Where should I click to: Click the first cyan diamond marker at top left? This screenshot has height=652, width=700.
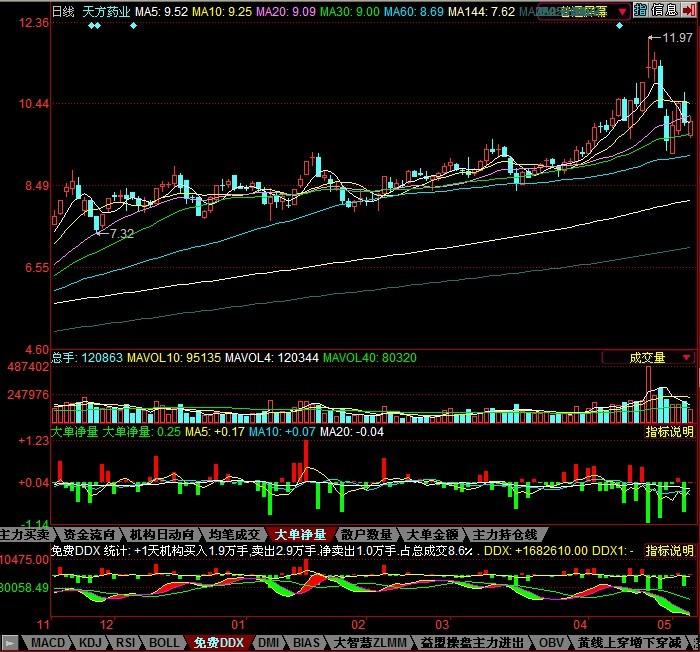(x=91, y=25)
